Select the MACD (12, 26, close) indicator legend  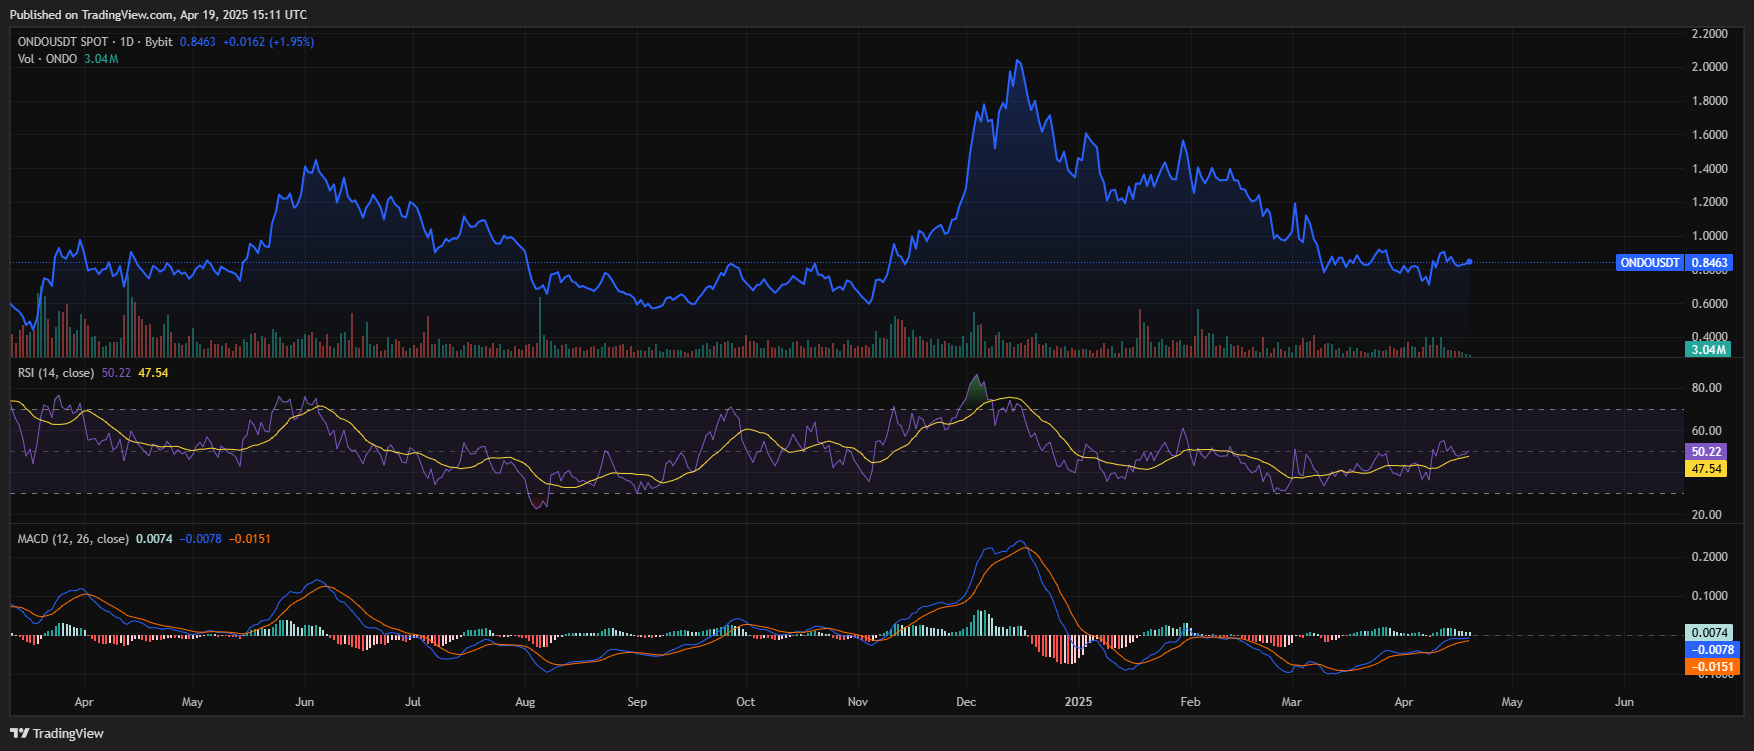coord(73,539)
